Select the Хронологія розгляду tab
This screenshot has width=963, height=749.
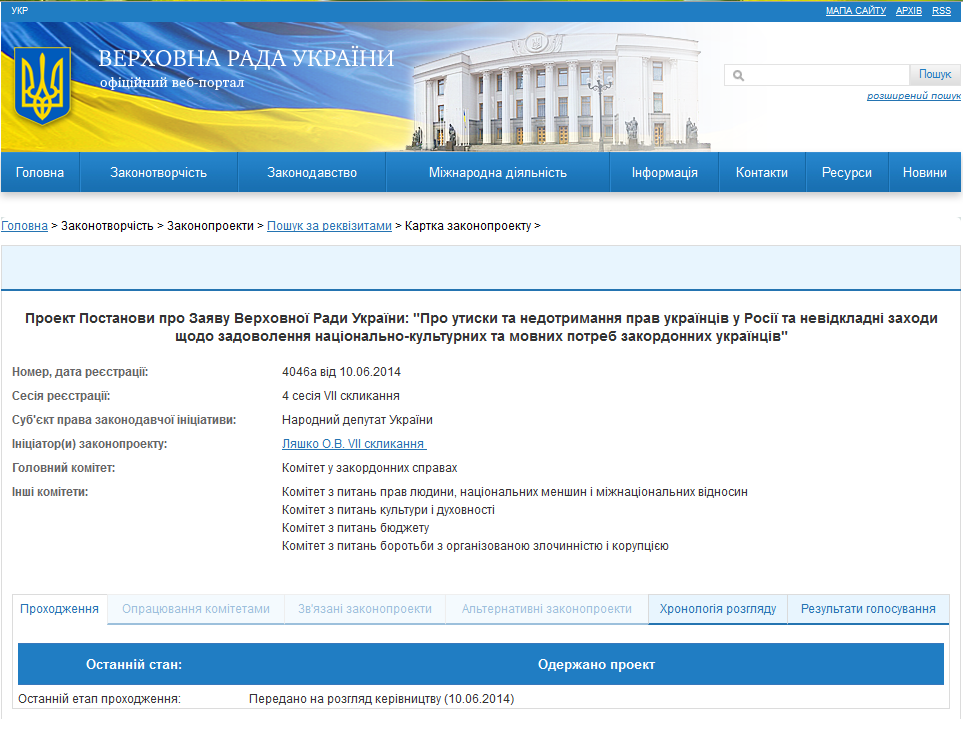point(718,609)
